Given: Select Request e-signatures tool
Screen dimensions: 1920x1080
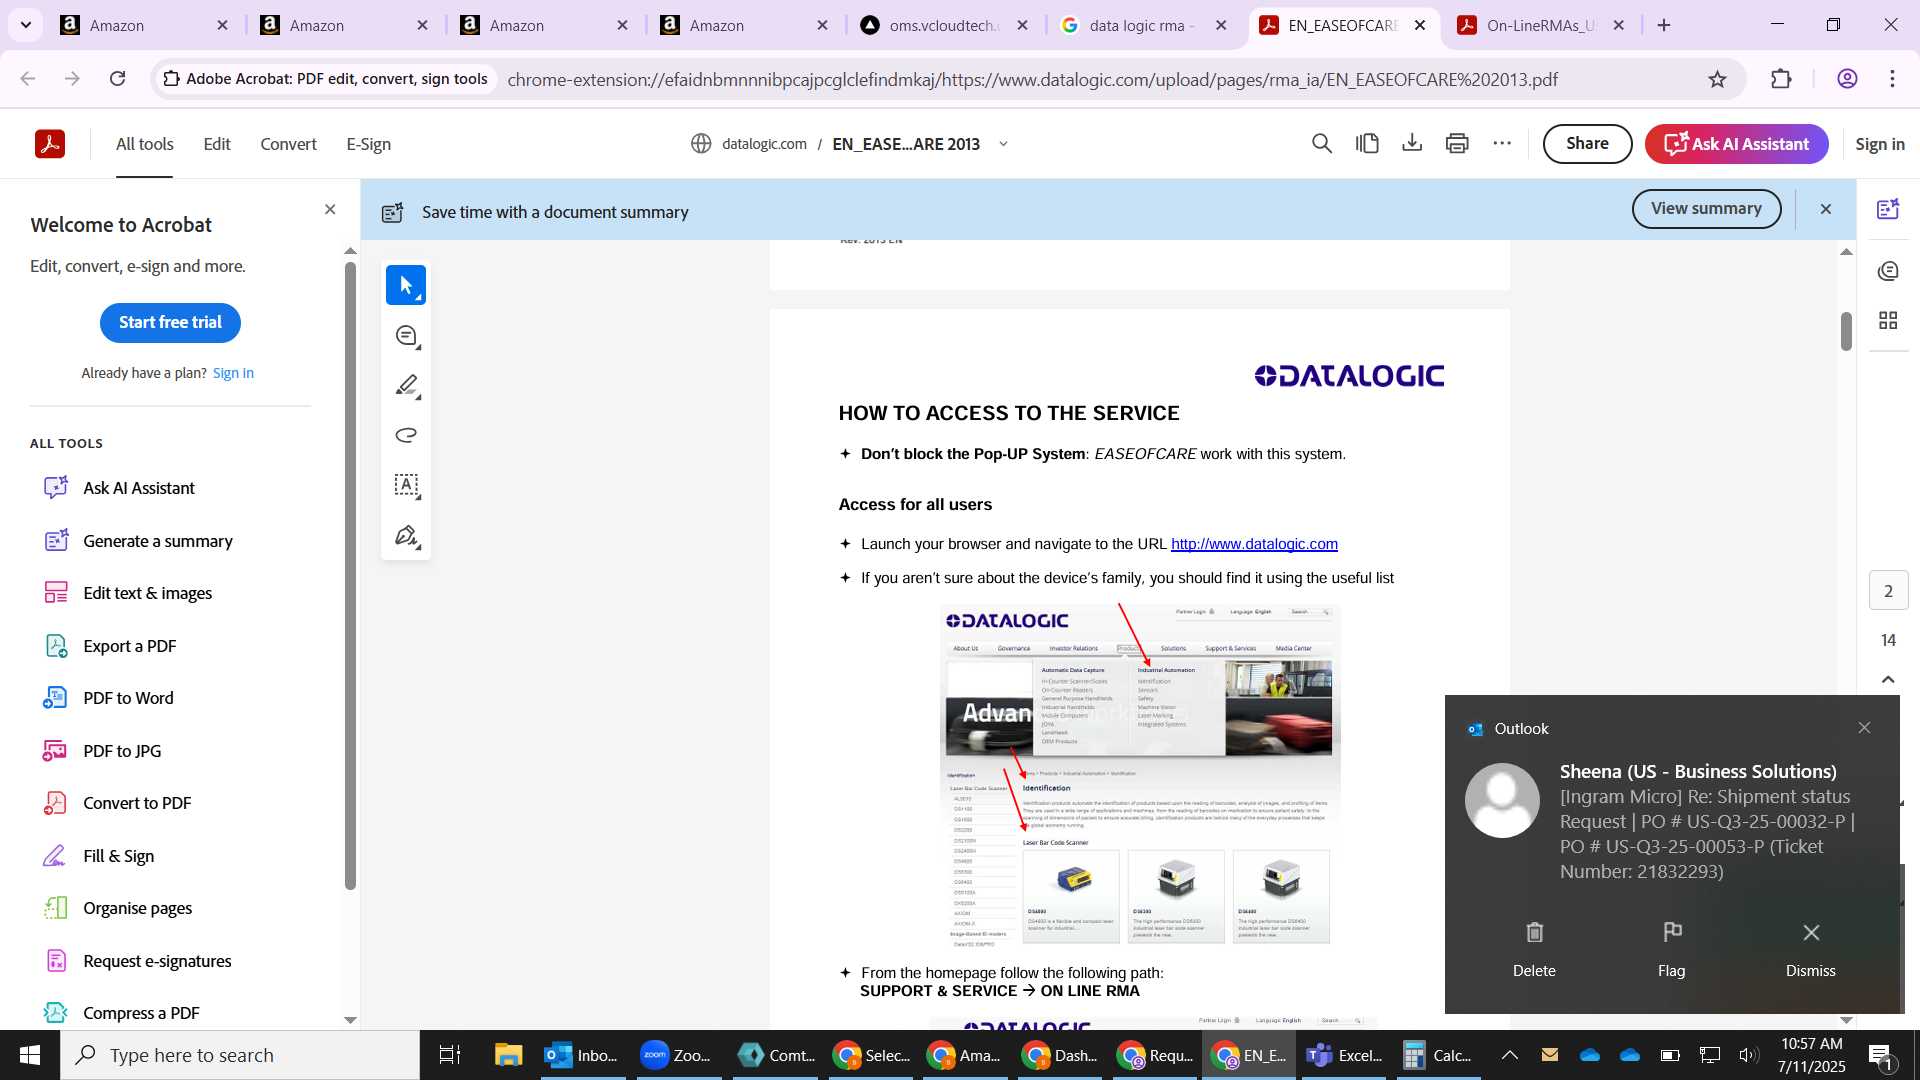Looking at the screenshot, I should click(157, 961).
